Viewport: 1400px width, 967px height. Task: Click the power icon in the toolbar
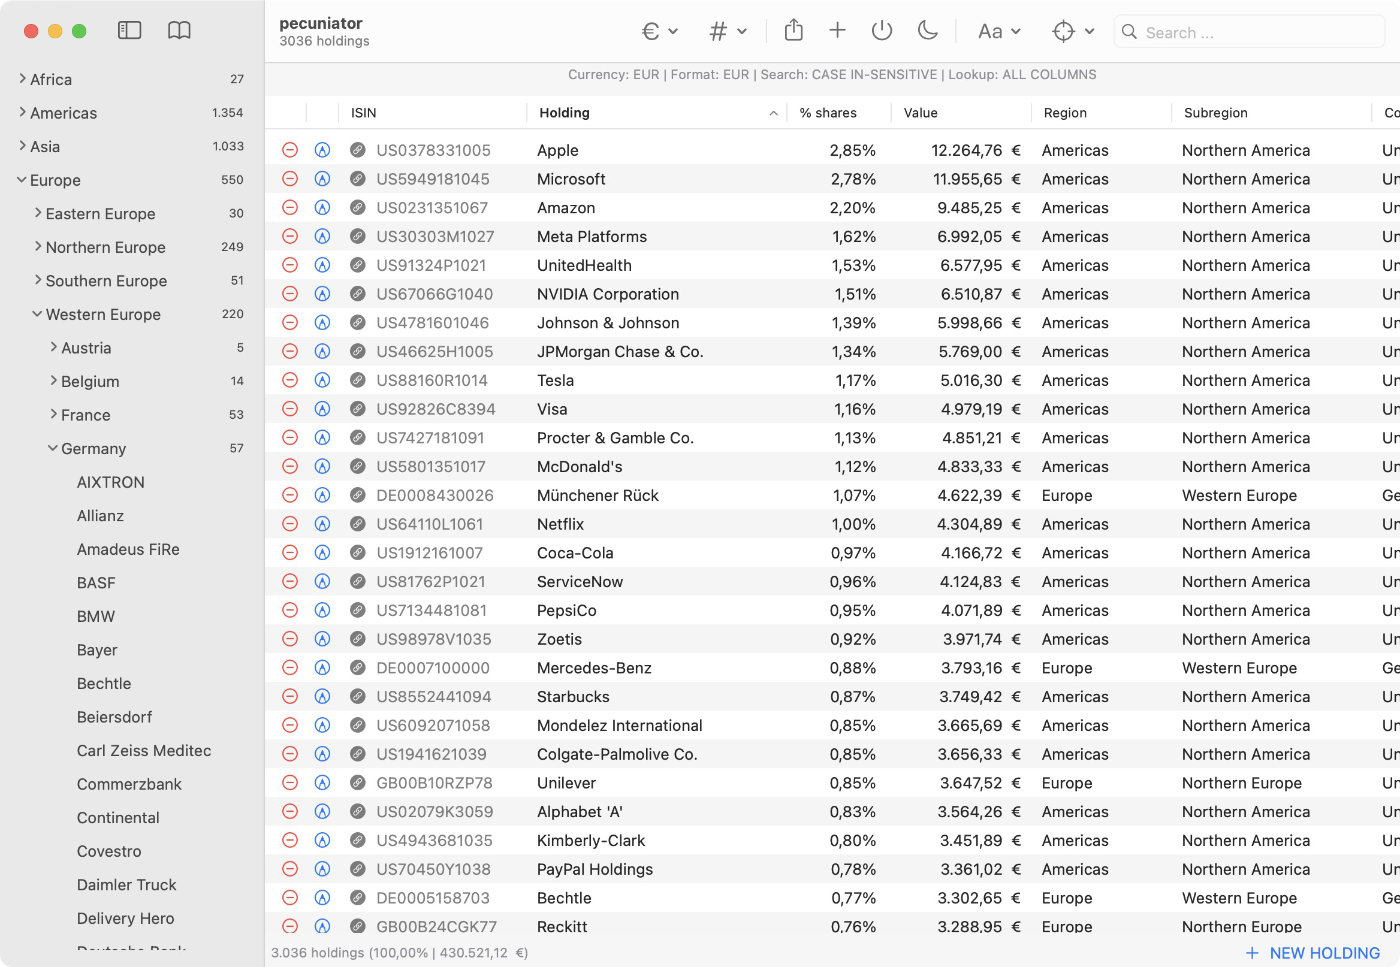[x=881, y=30]
